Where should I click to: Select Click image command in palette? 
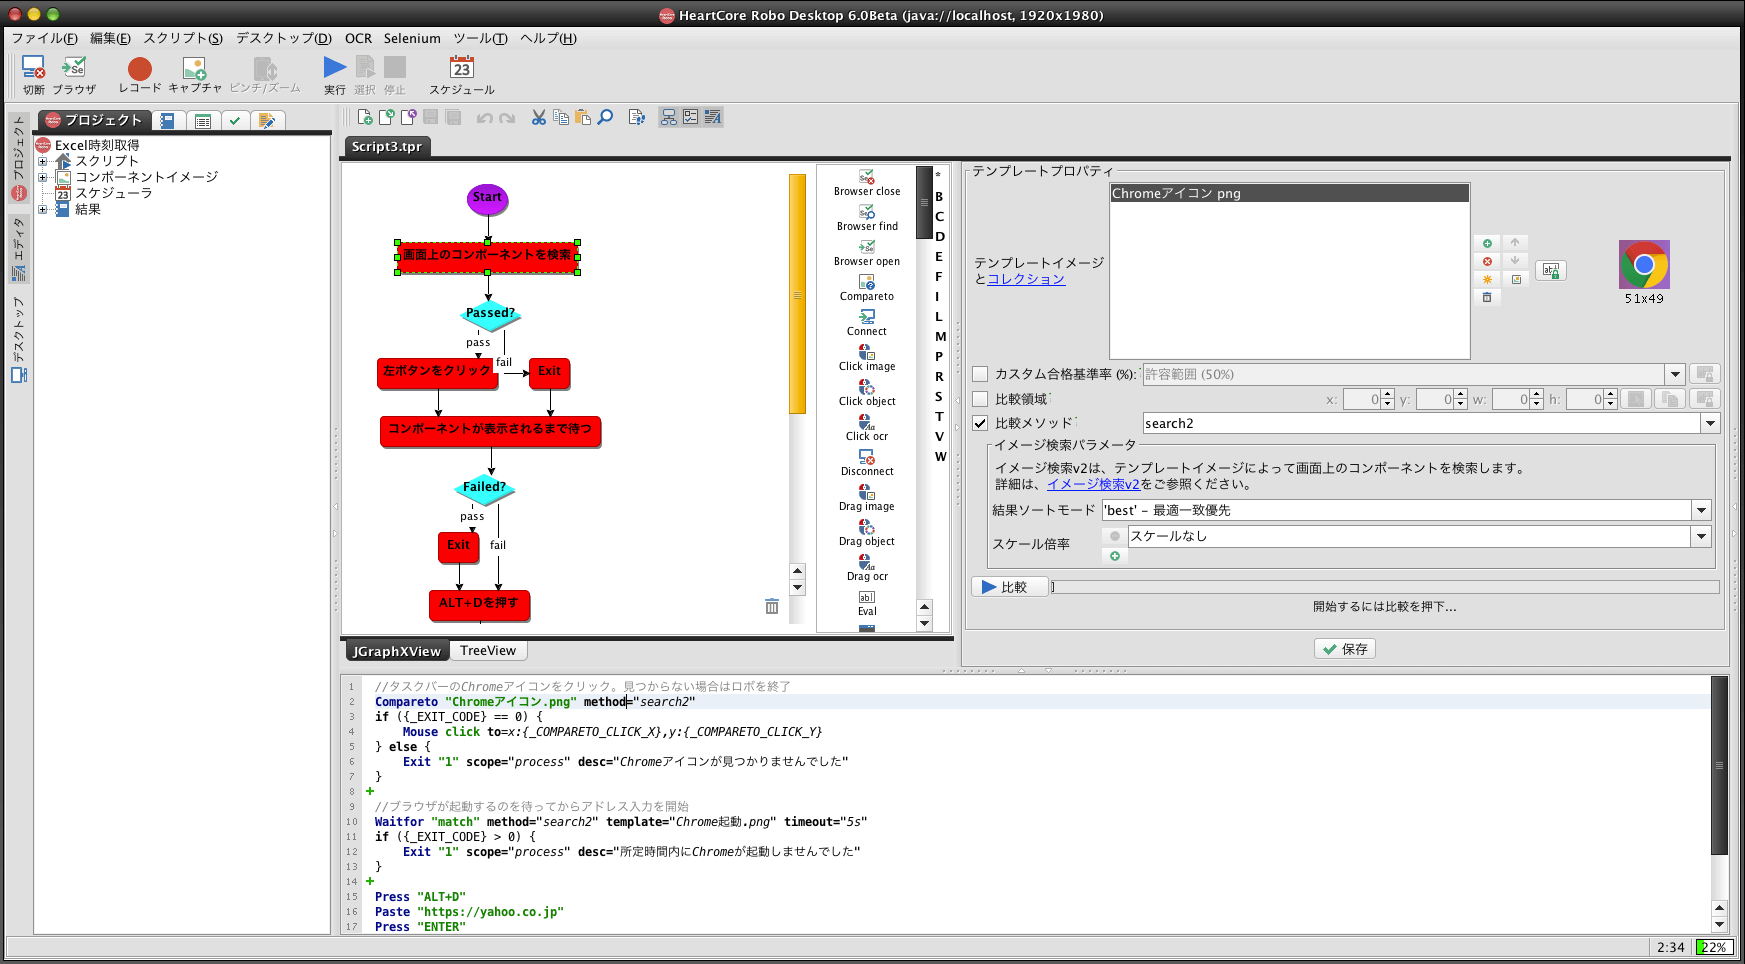[x=867, y=357]
